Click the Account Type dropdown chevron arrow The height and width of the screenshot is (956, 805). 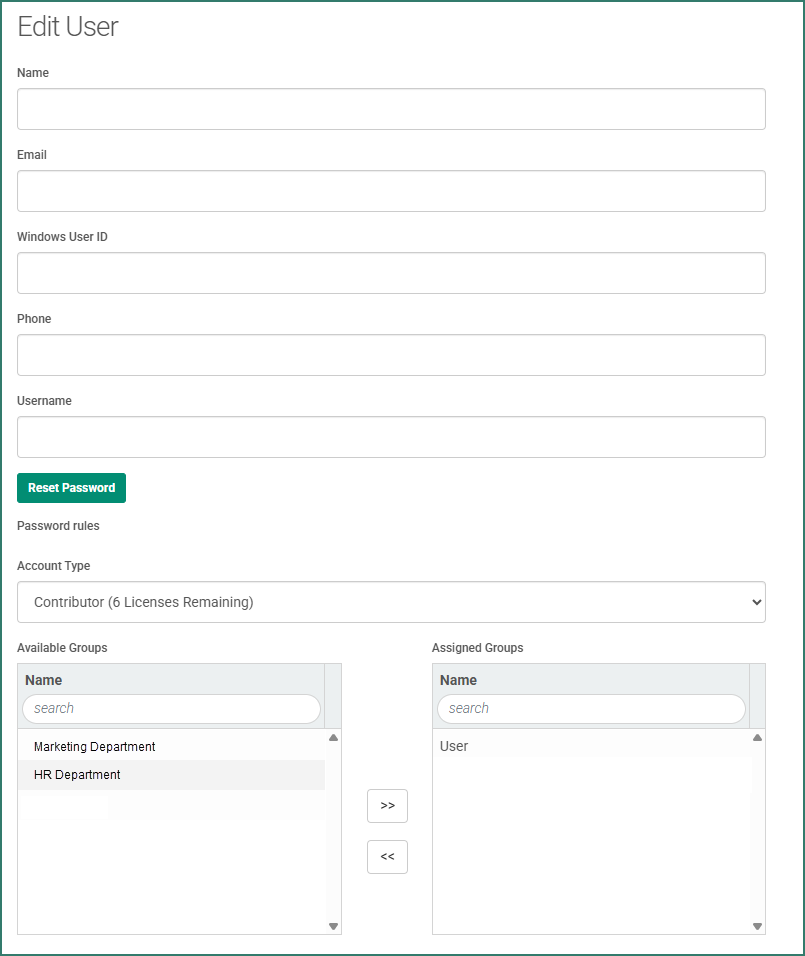756,602
